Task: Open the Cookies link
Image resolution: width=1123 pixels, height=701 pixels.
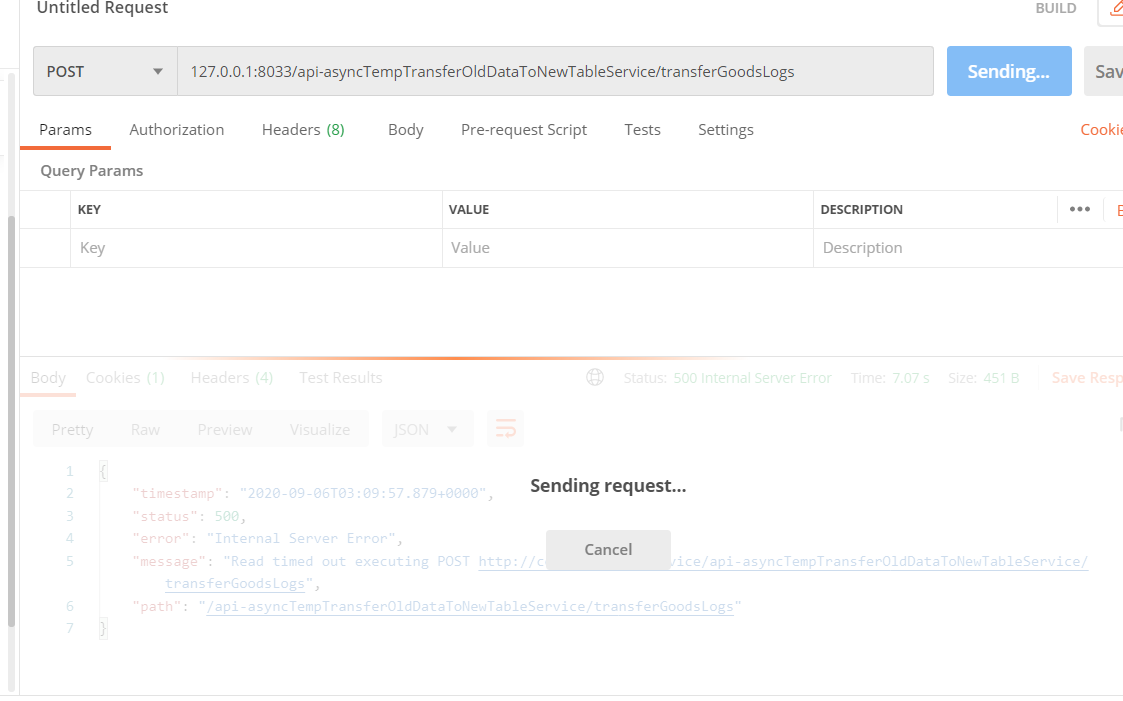Action: (1102, 130)
